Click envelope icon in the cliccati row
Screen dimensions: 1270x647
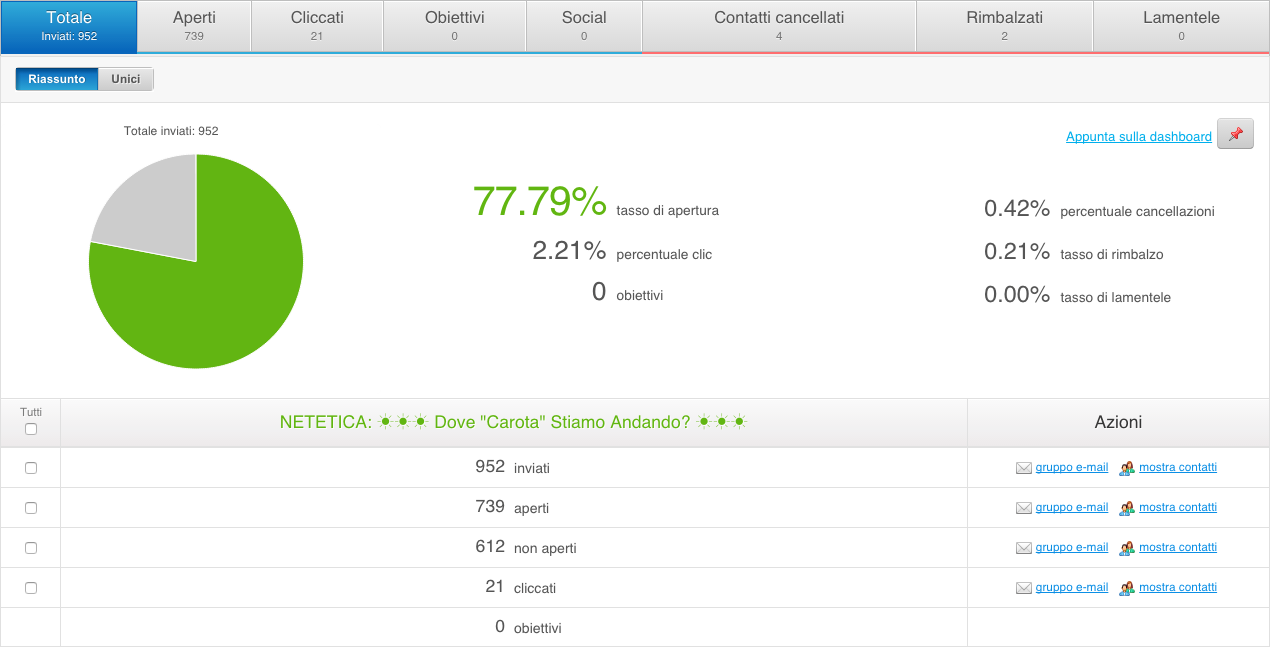[1023, 588]
